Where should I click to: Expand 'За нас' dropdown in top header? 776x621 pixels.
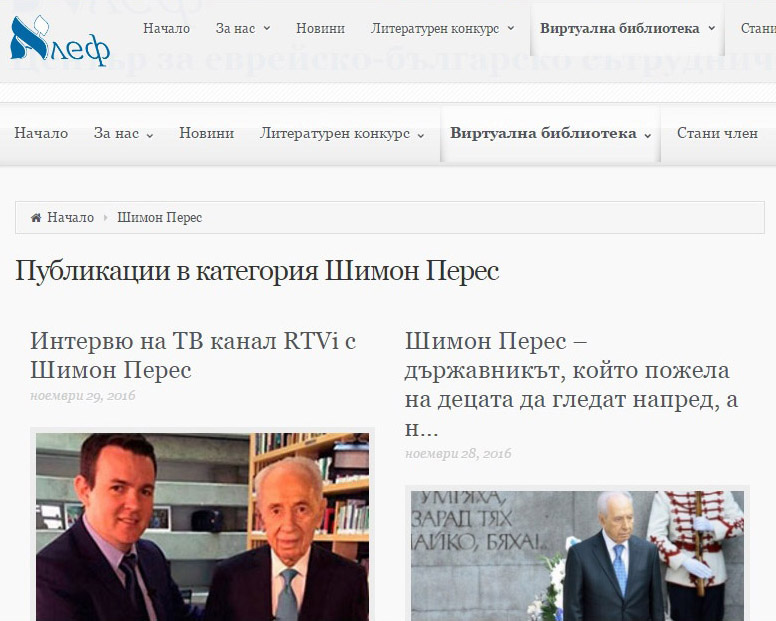click(x=267, y=28)
